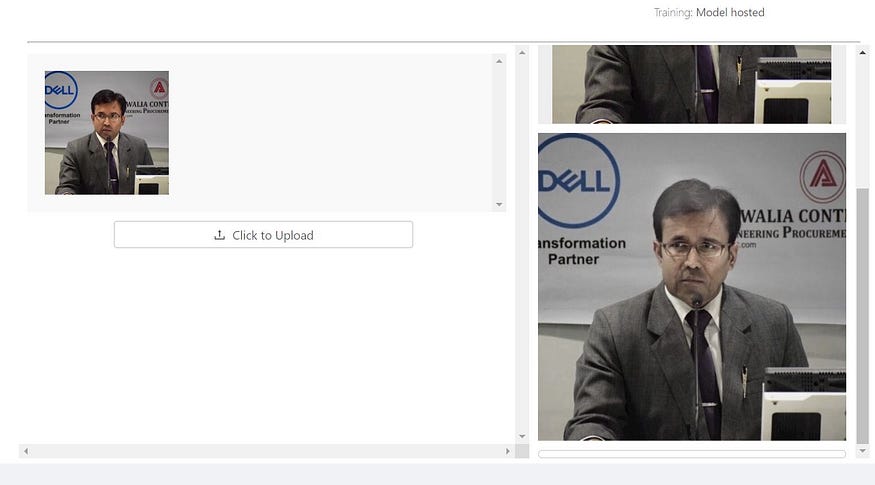Click the up arrow of the left panel scrollbar

click(x=522, y=52)
